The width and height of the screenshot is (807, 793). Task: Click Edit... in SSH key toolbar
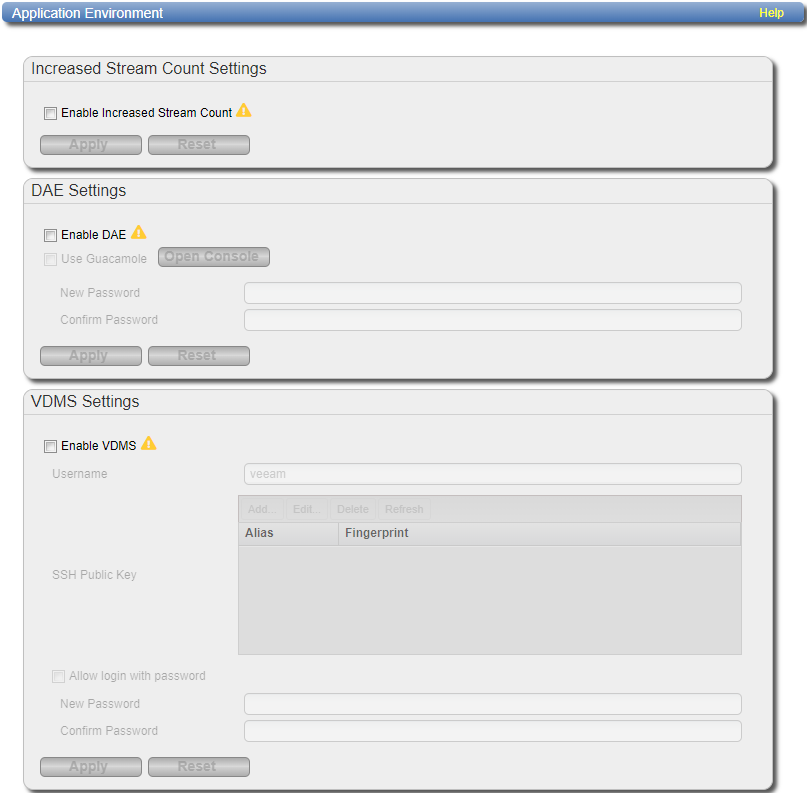306,509
